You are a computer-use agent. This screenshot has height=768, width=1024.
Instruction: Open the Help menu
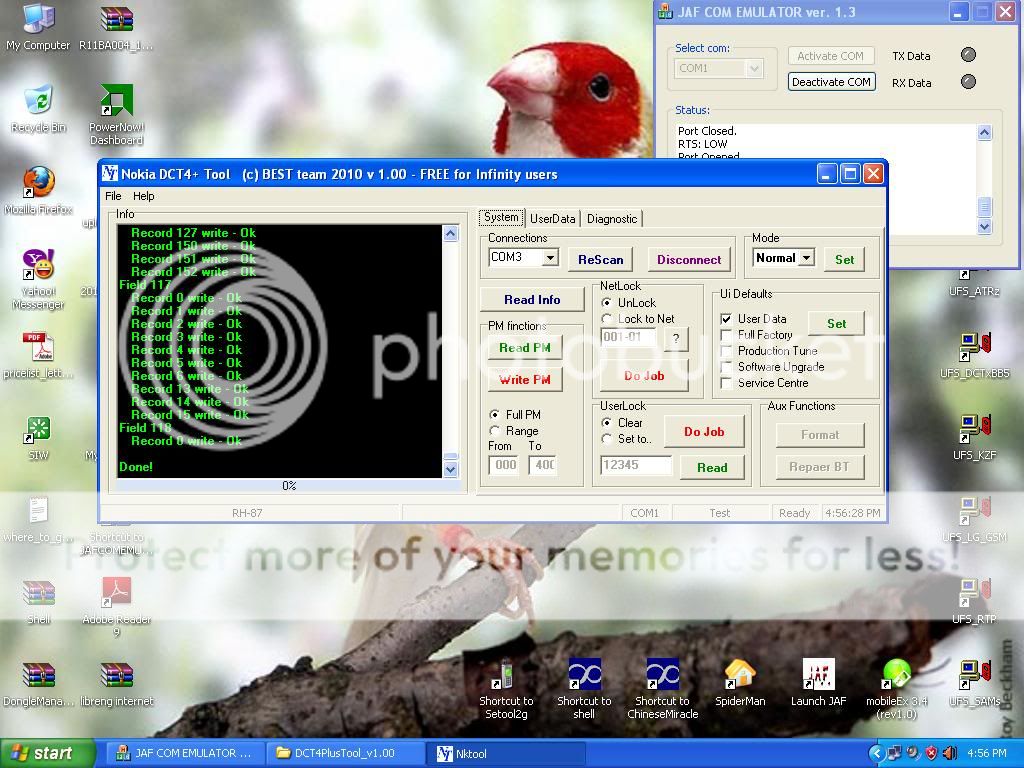point(144,196)
